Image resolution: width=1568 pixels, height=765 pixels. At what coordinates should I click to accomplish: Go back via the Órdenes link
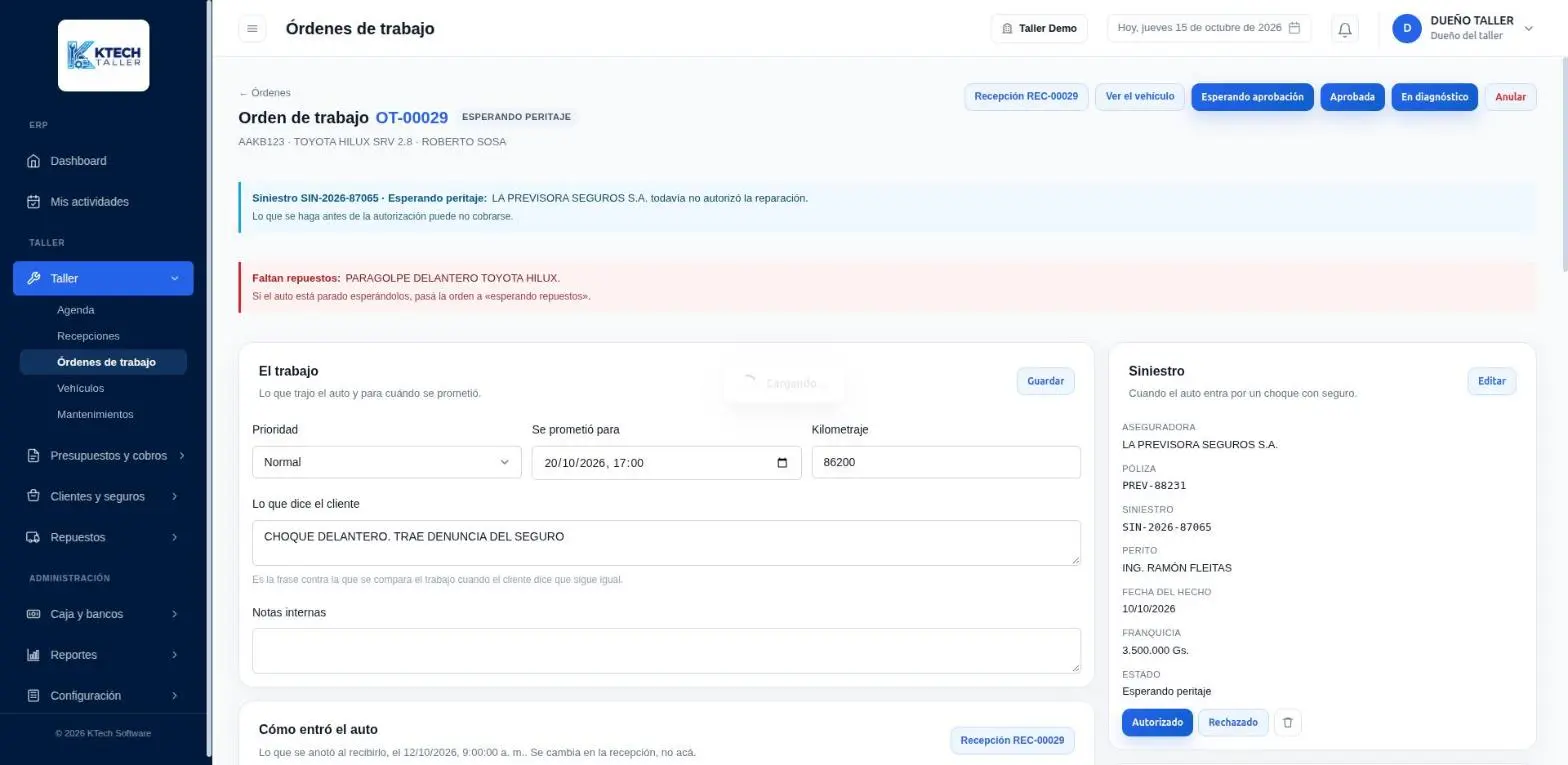265,93
